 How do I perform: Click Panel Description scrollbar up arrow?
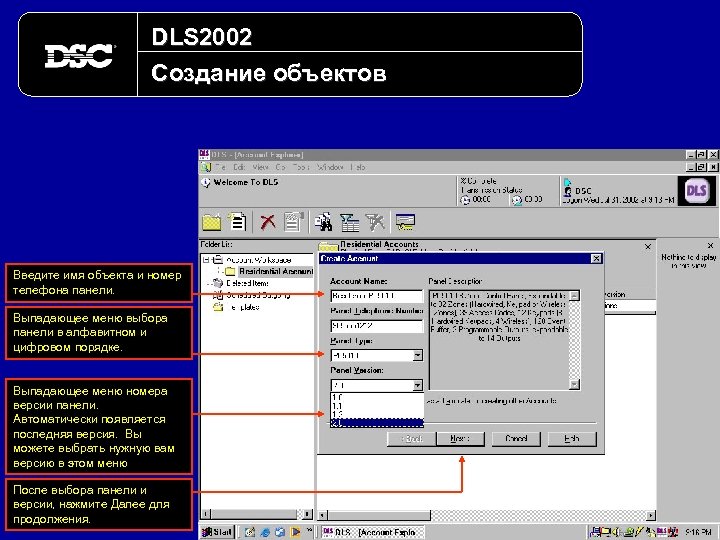pyautogui.click(x=574, y=295)
